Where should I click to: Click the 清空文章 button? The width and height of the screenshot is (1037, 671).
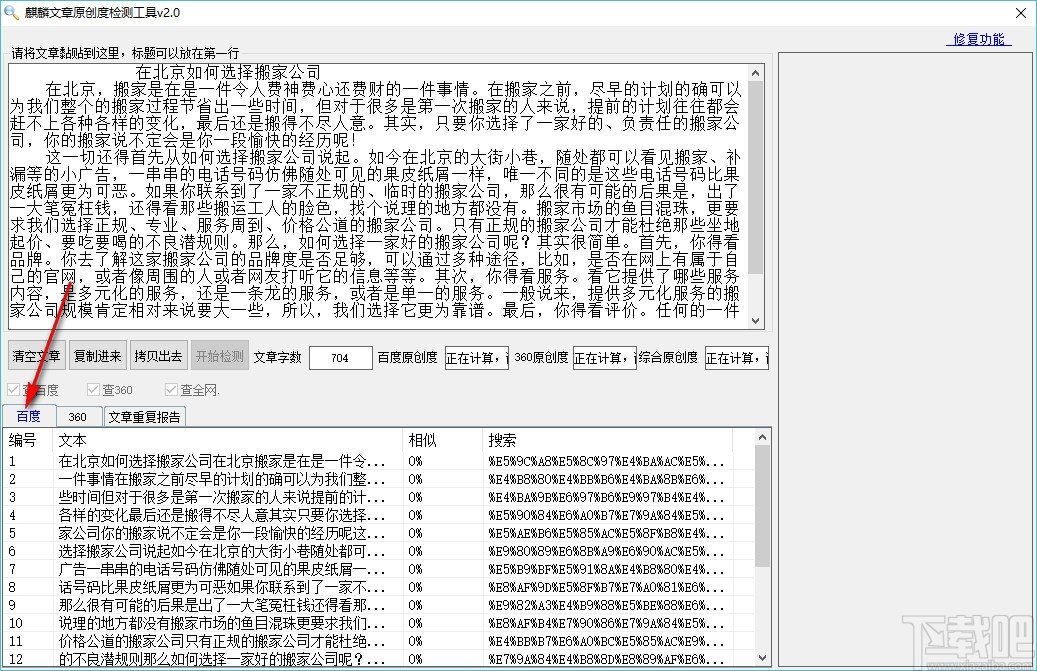36,356
